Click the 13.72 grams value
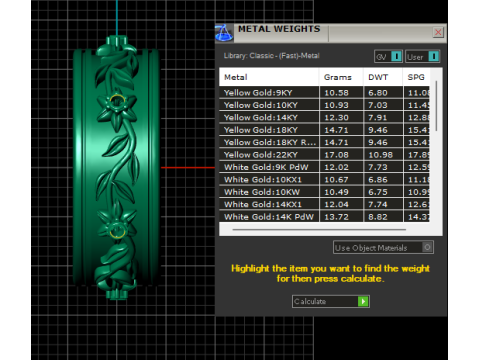The width and height of the screenshot is (480, 360). (336, 217)
